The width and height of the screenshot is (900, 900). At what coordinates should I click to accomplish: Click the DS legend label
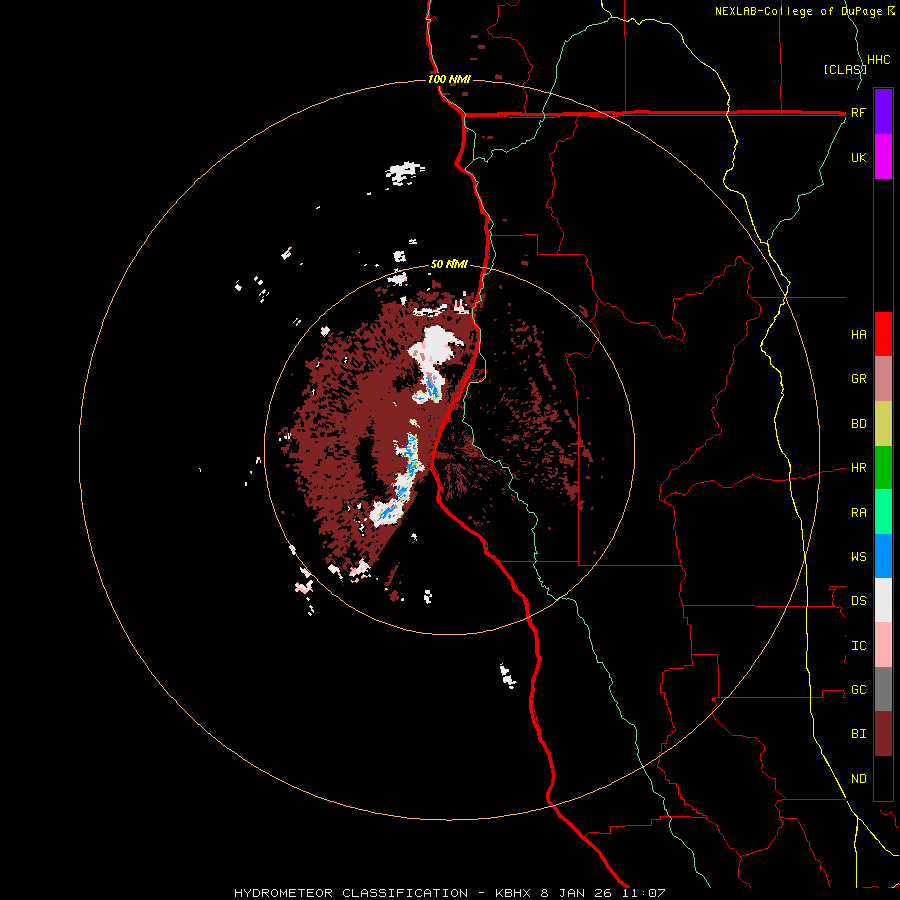[x=858, y=601]
